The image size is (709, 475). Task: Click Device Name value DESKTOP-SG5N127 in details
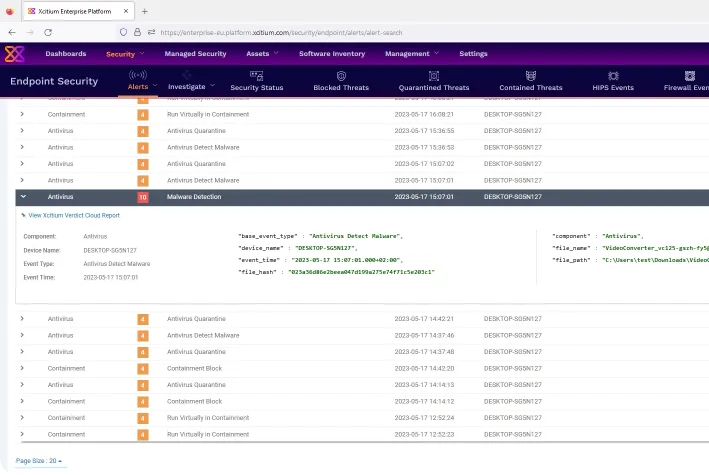[x=110, y=251]
